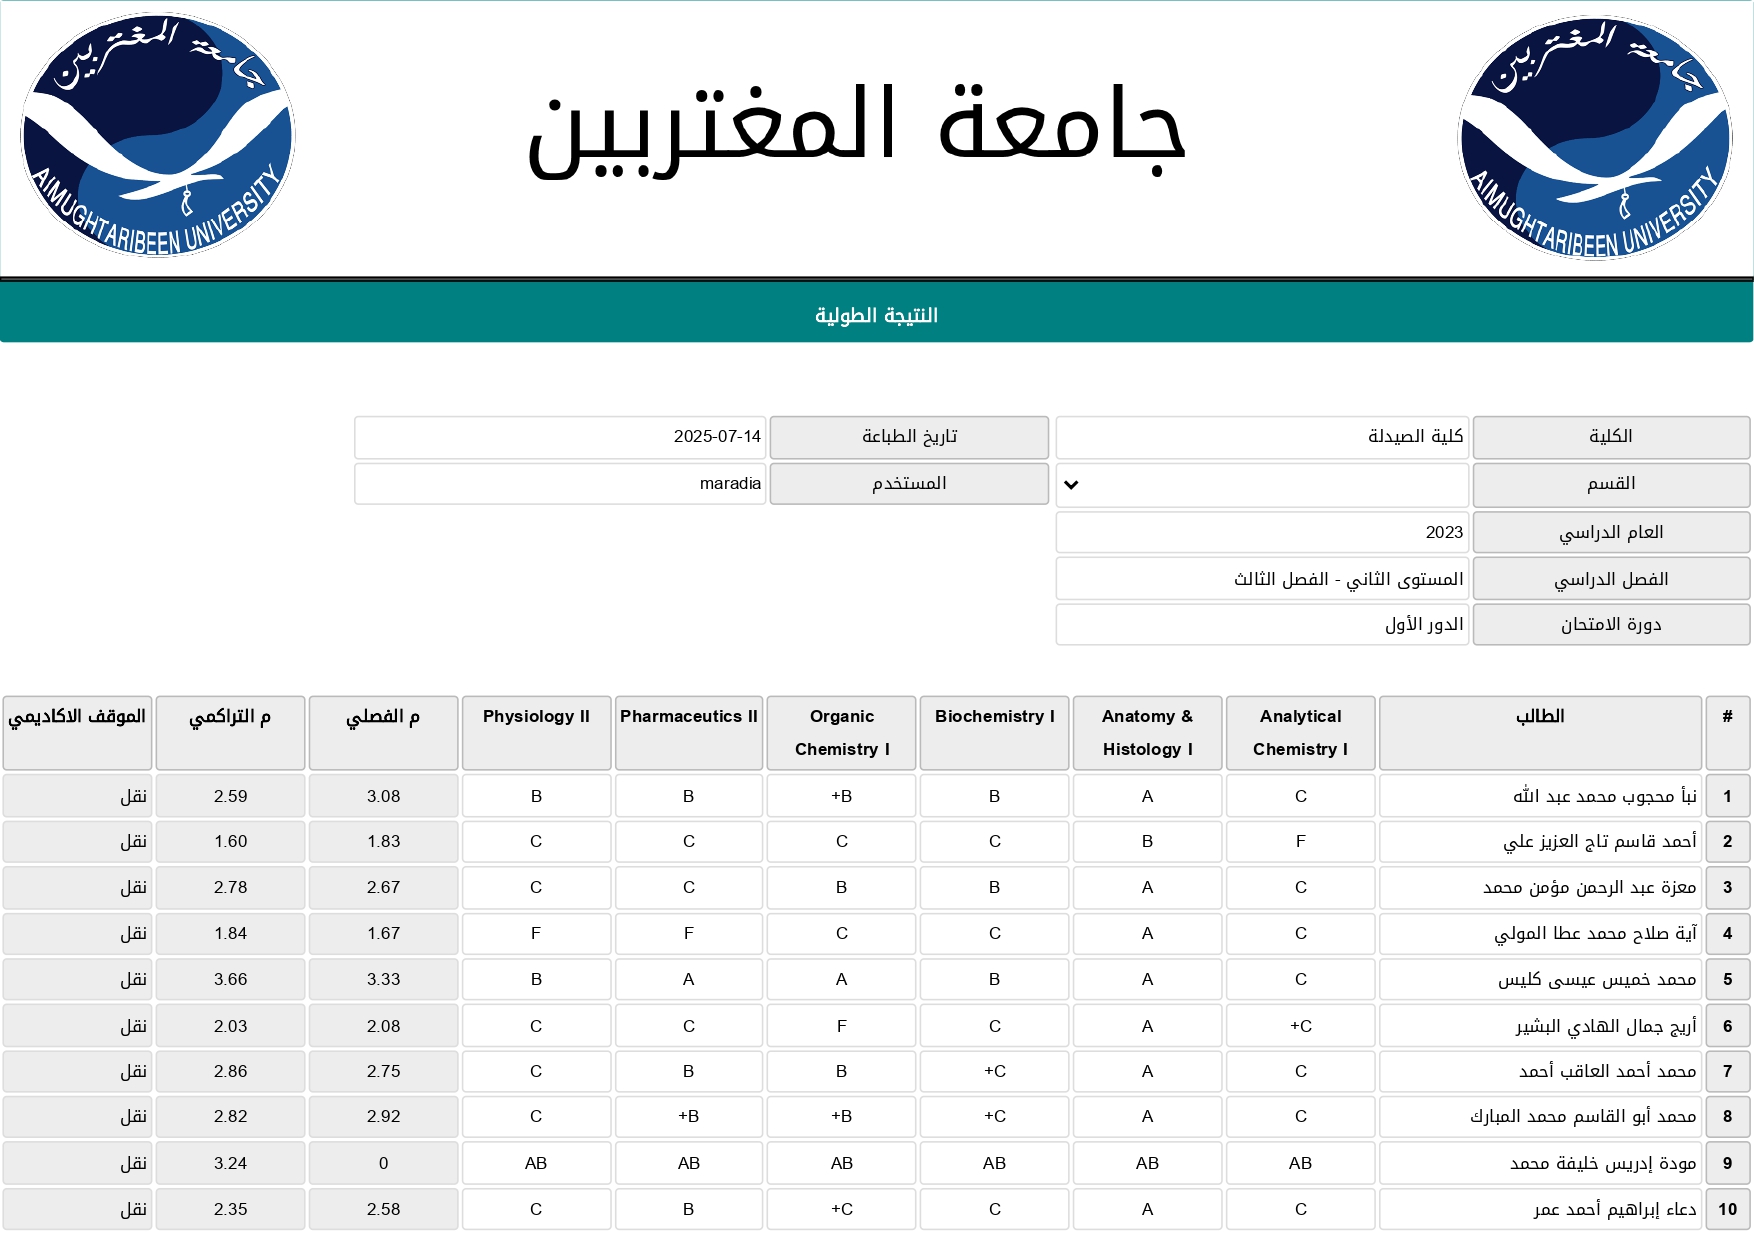
Task: Click the العام الدراسي label
Action: 1611,532
